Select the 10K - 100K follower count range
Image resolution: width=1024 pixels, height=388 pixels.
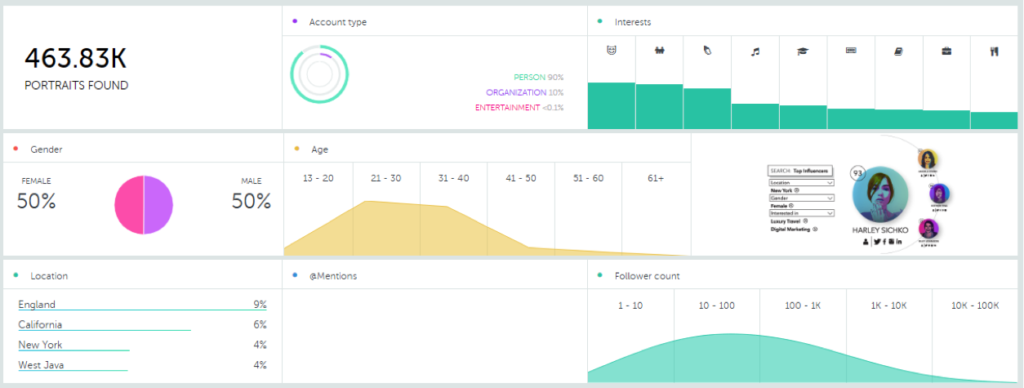point(975,305)
